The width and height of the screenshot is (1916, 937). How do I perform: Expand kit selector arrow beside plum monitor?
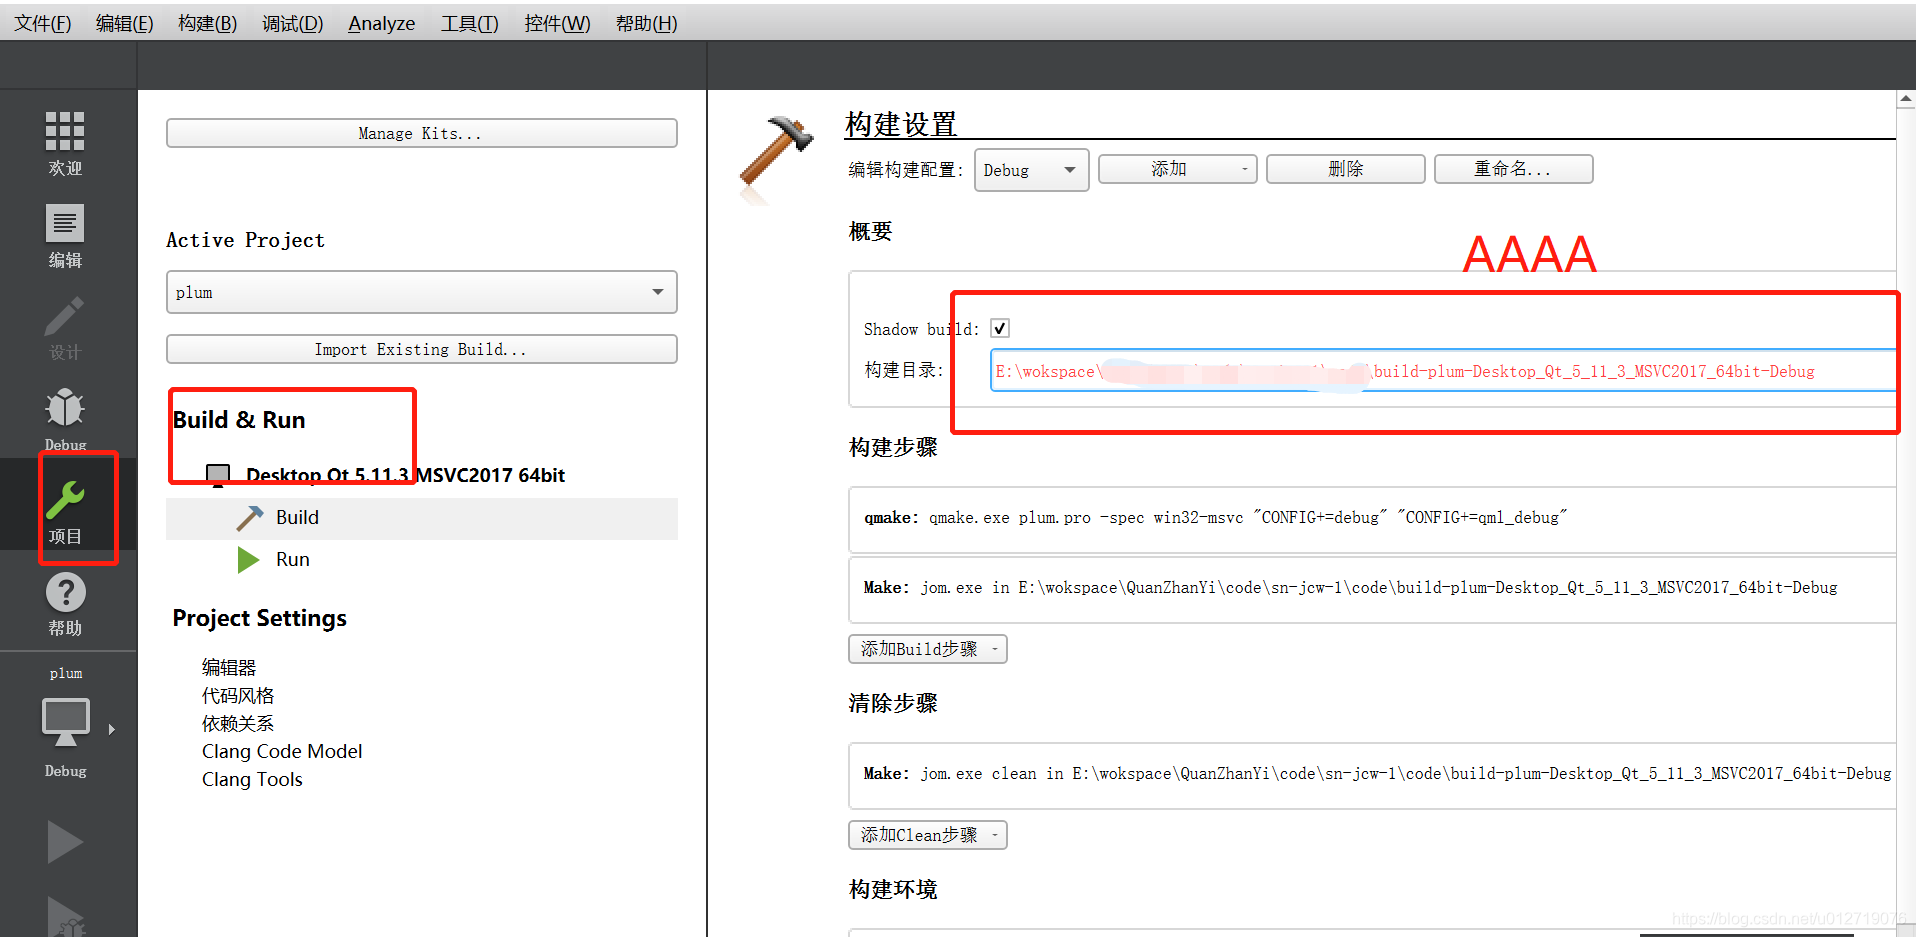[x=112, y=729]
